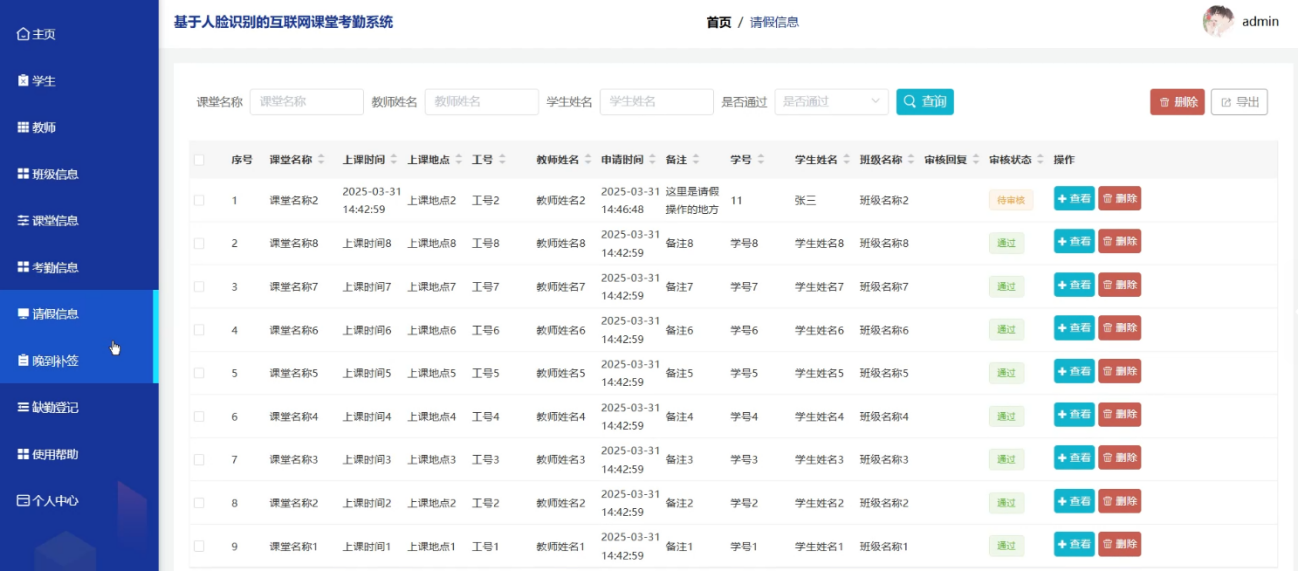Click the sort arrows beside 审核状态 header

pos(1040,160)
